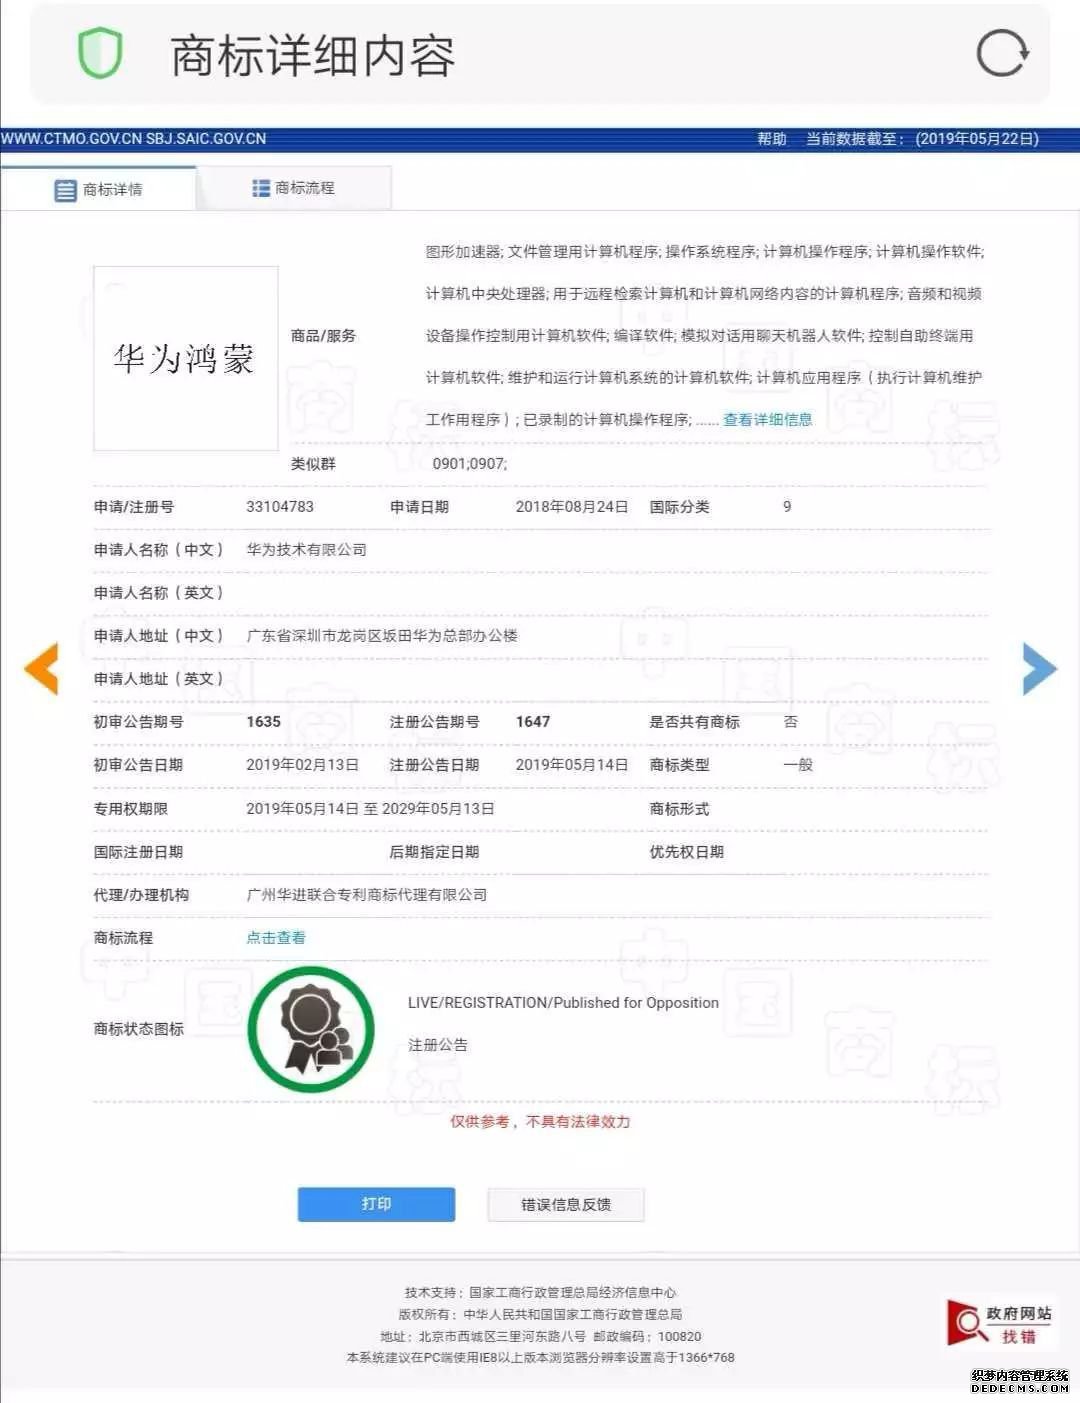The width and height of the screenshot is (1080, 1403).
Task: Go to previous record with orange left arrow
Action: coord(42,669)
